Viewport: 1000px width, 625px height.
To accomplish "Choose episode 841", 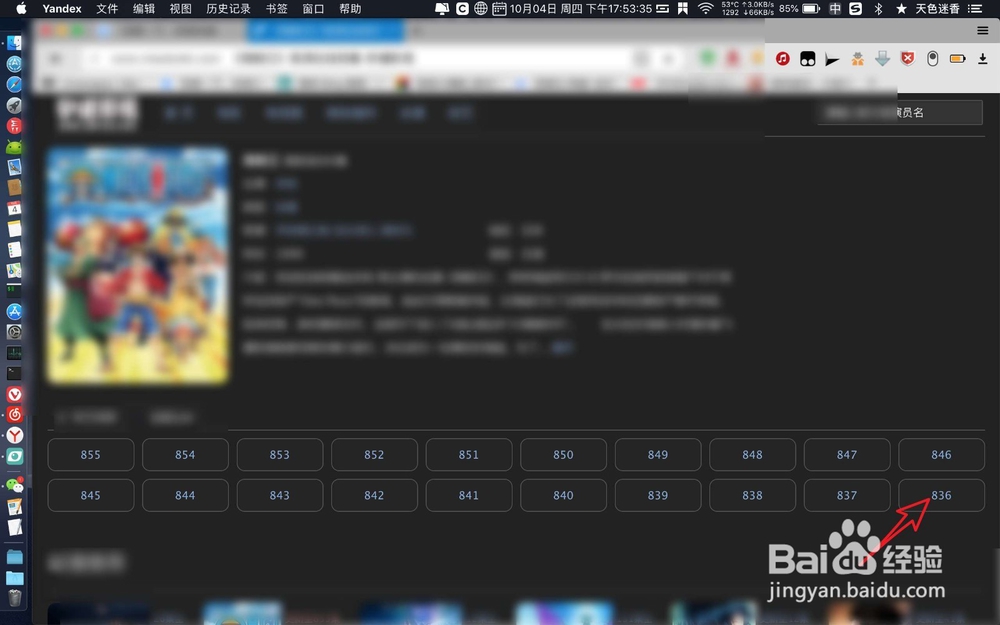I will (x=469, y=495).
